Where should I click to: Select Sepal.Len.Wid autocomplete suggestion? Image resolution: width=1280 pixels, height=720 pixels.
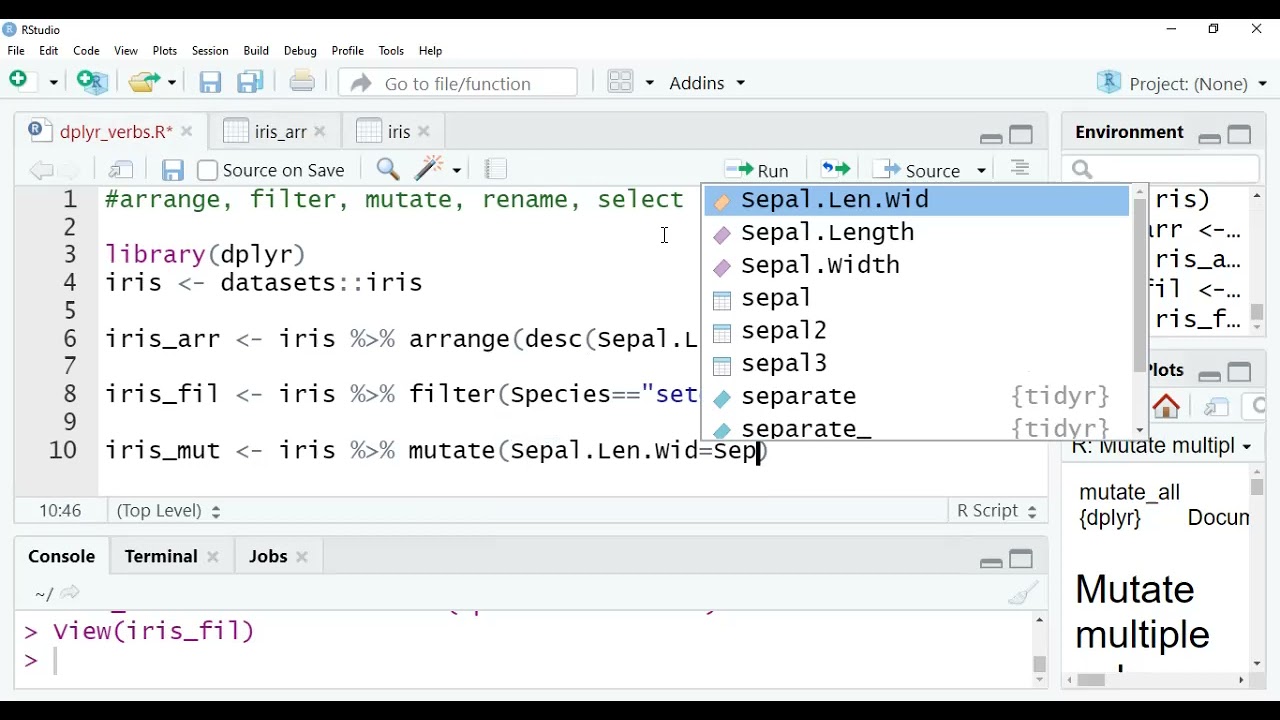[x=916, y=200]
